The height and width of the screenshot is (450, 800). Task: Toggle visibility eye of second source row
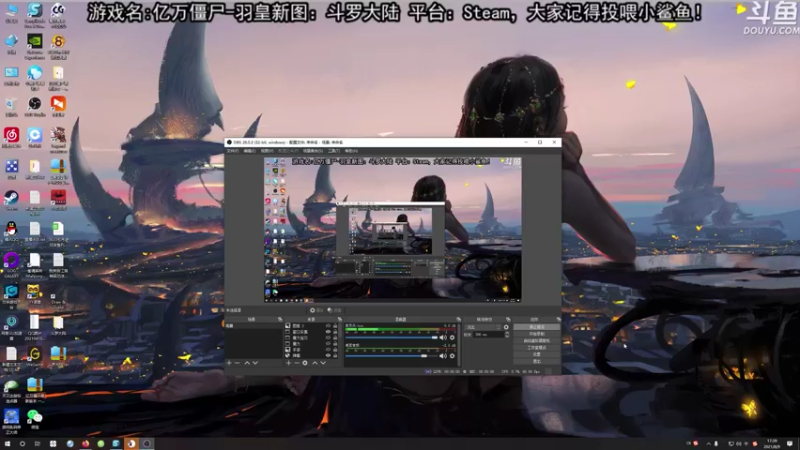[328, 332]
